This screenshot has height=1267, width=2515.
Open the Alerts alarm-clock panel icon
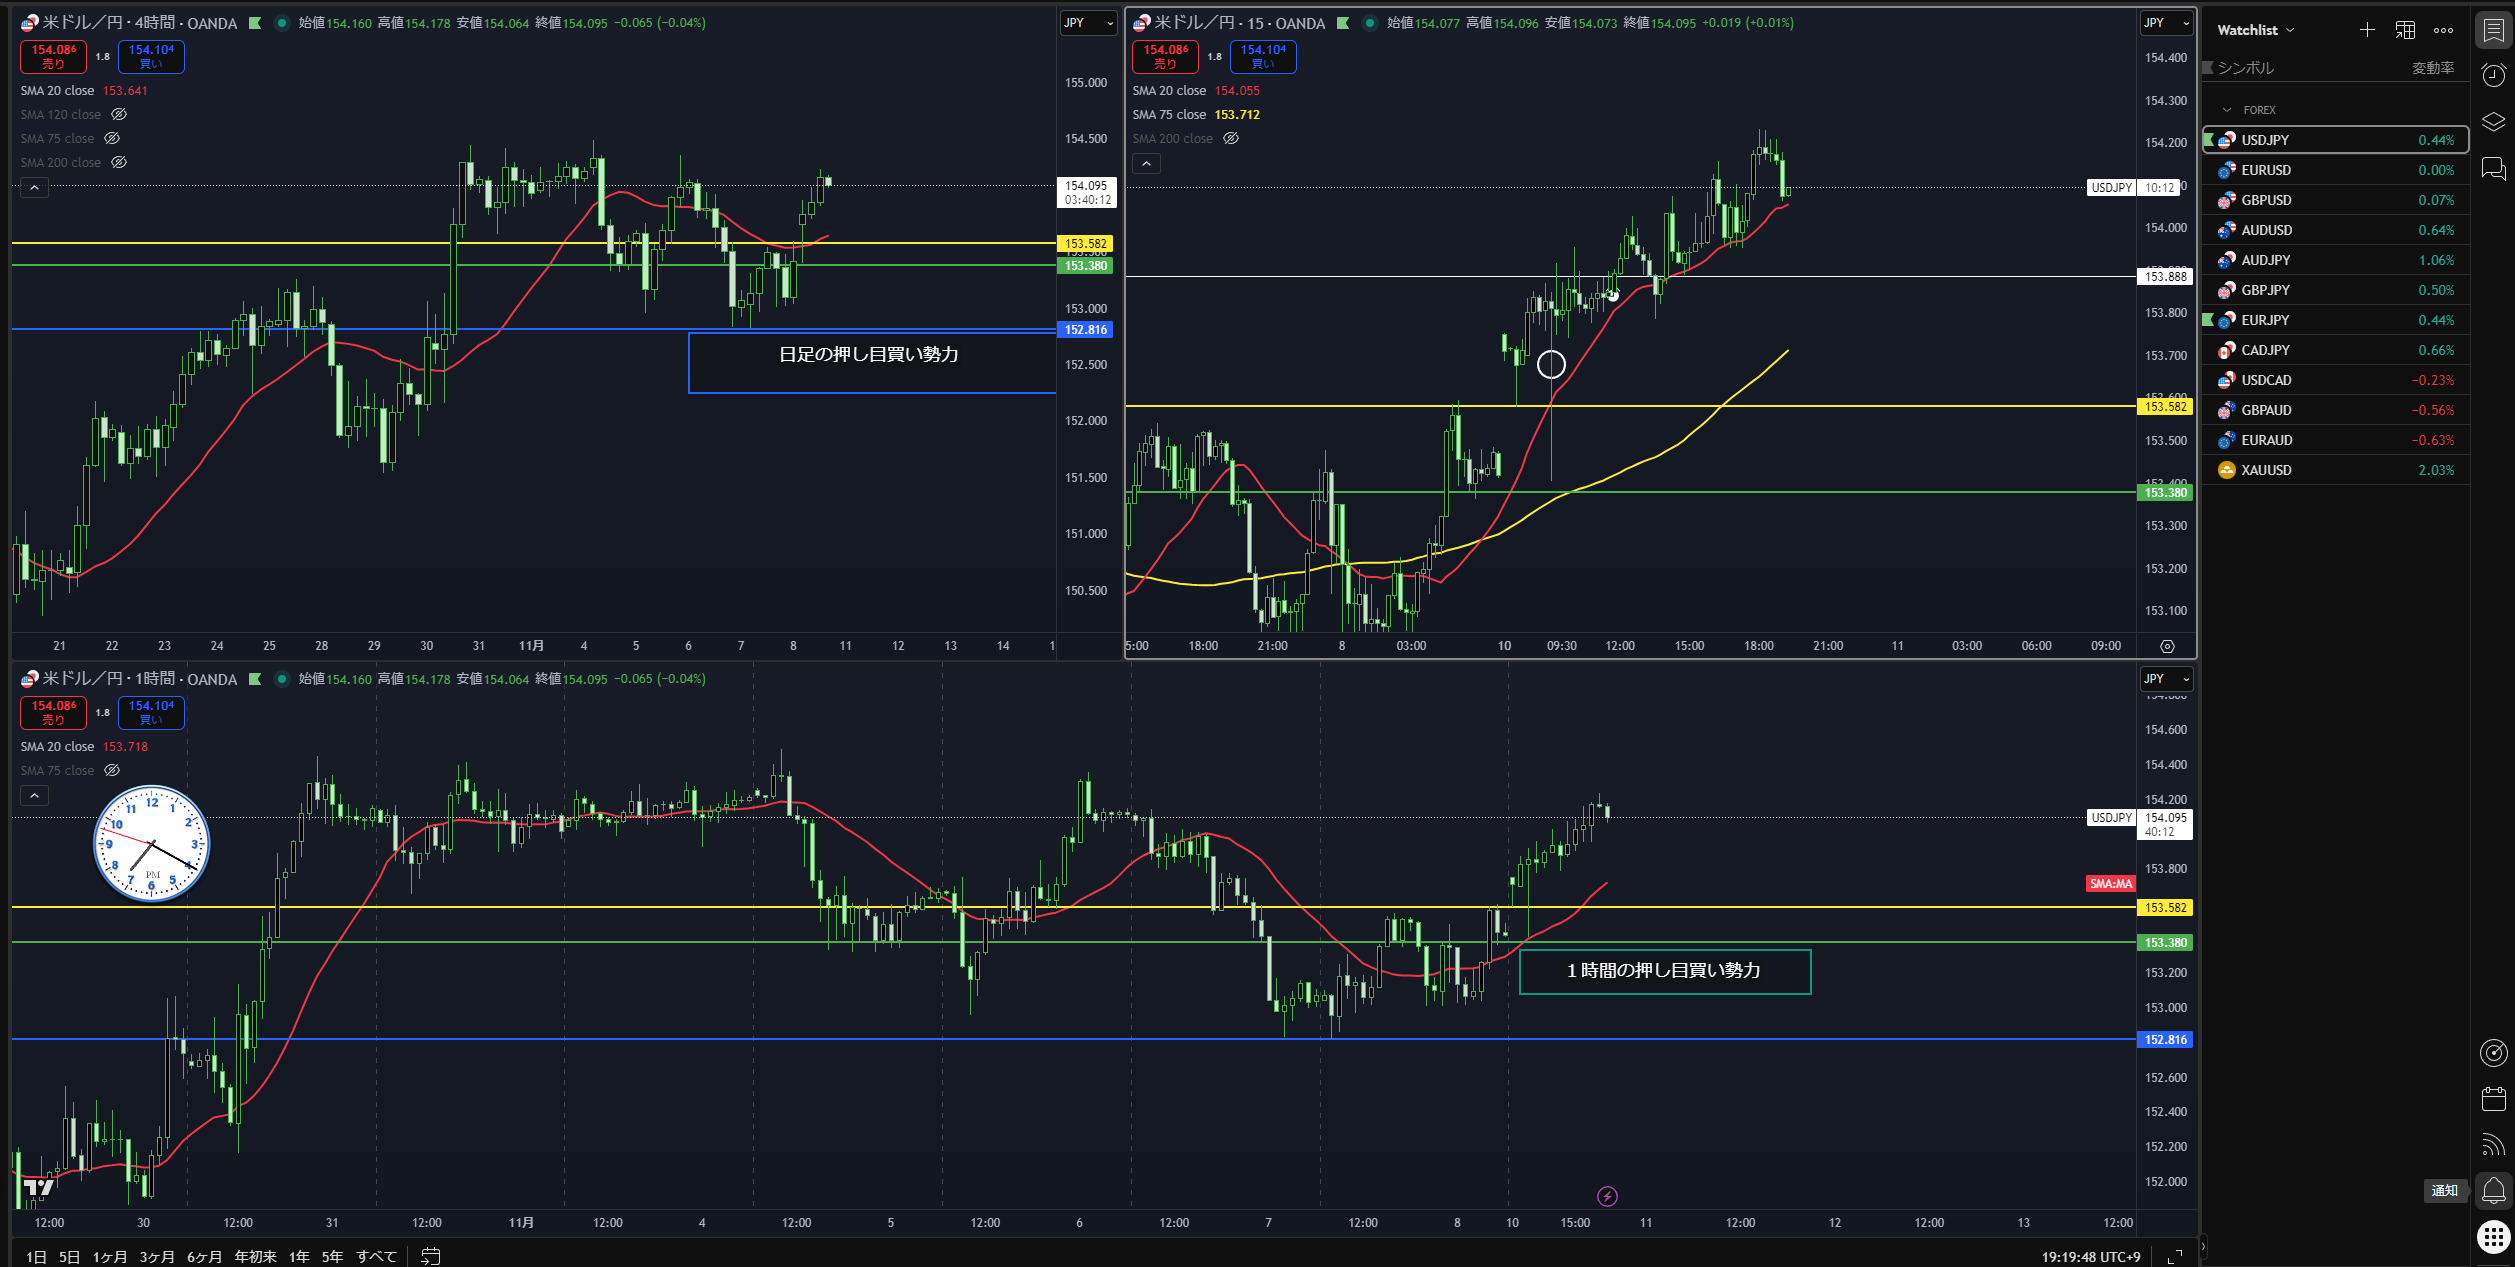2493,75
